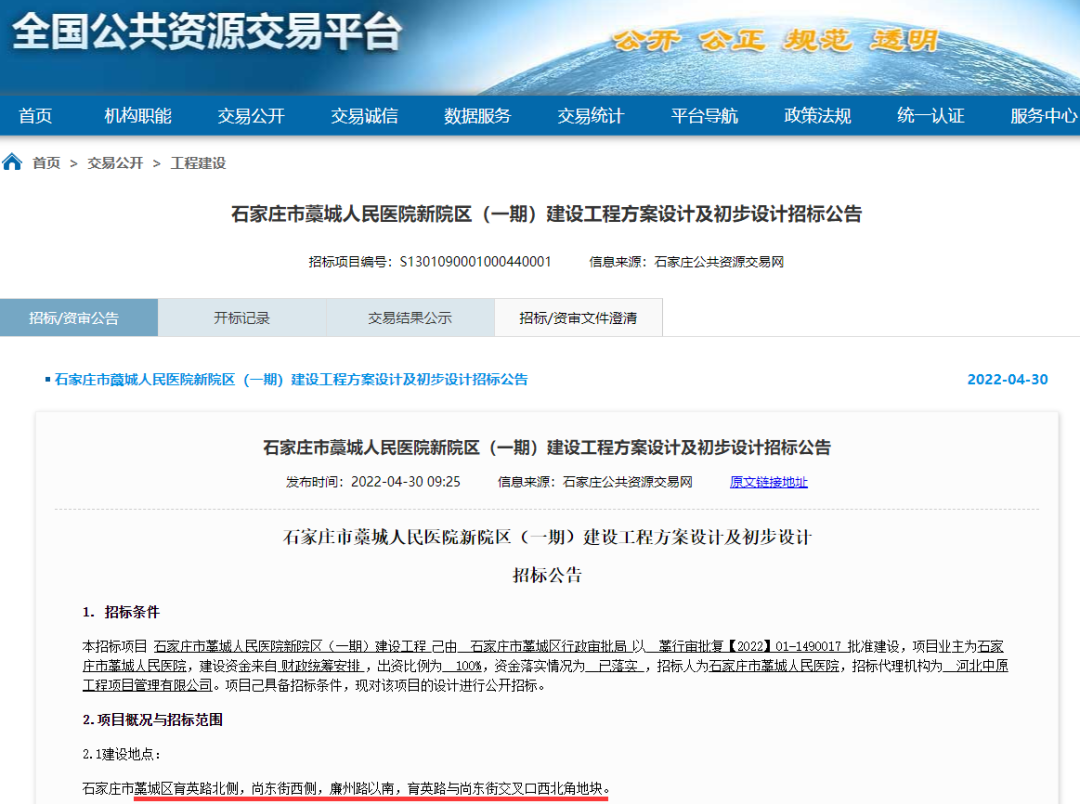Click the 发布时间 2022-04-30 09:25 text

pyautogui.click(x=373, y=482)
